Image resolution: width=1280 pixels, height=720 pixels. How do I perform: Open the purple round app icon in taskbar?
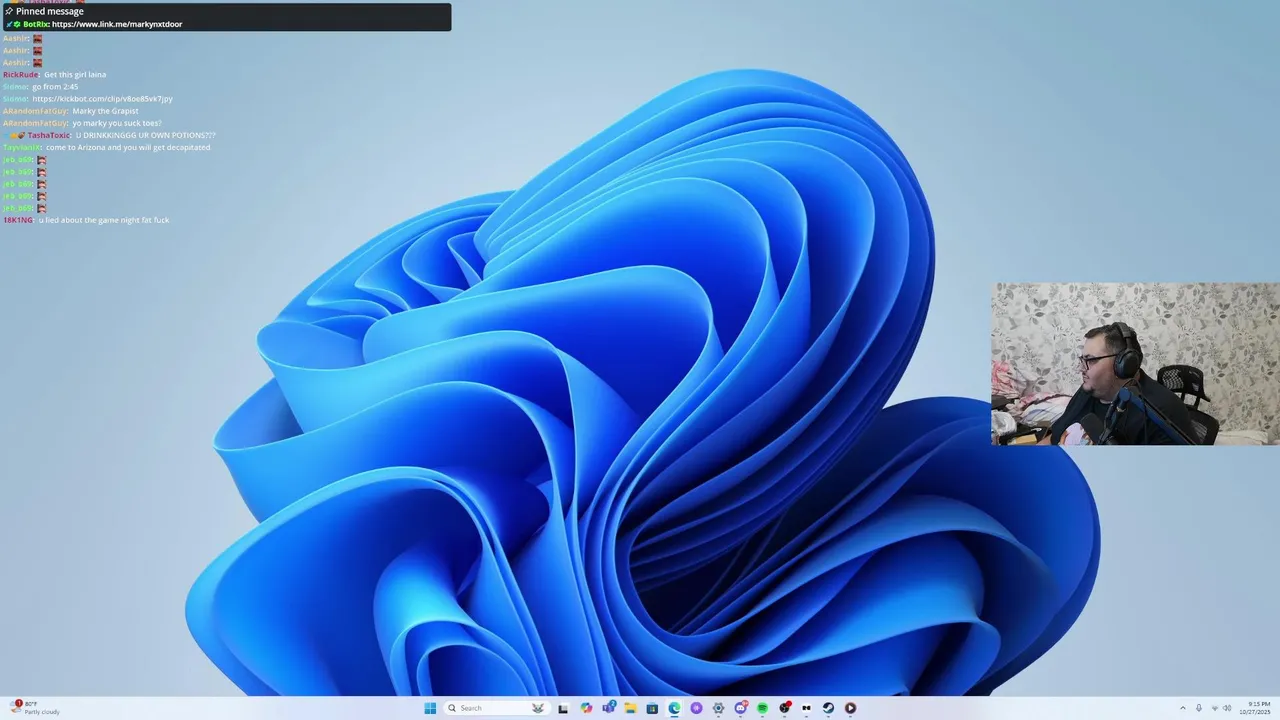coord(696,708)
